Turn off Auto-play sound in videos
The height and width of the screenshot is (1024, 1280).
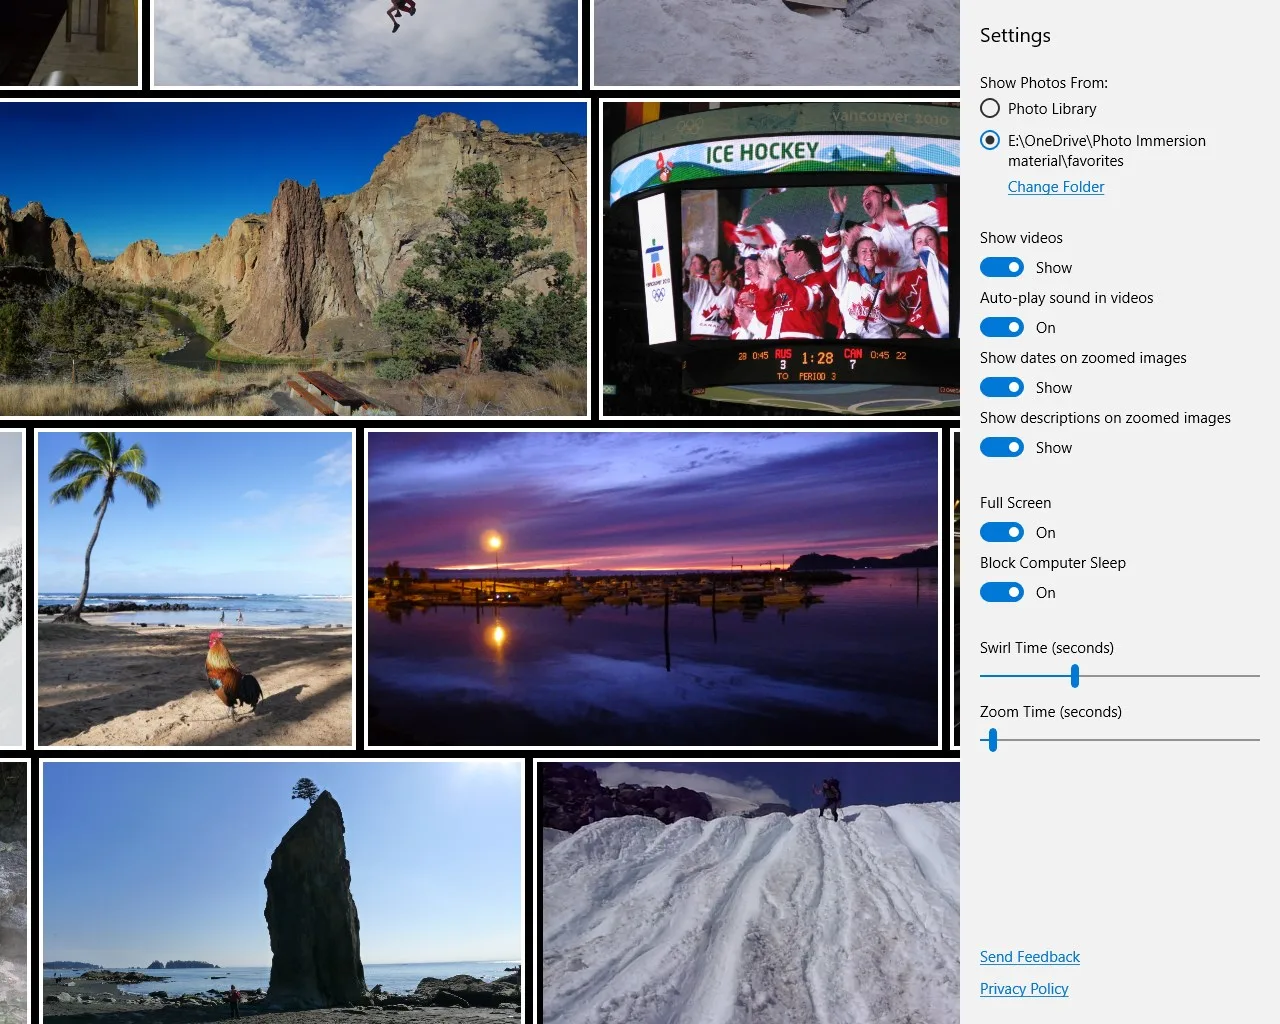pos(1002,327)
